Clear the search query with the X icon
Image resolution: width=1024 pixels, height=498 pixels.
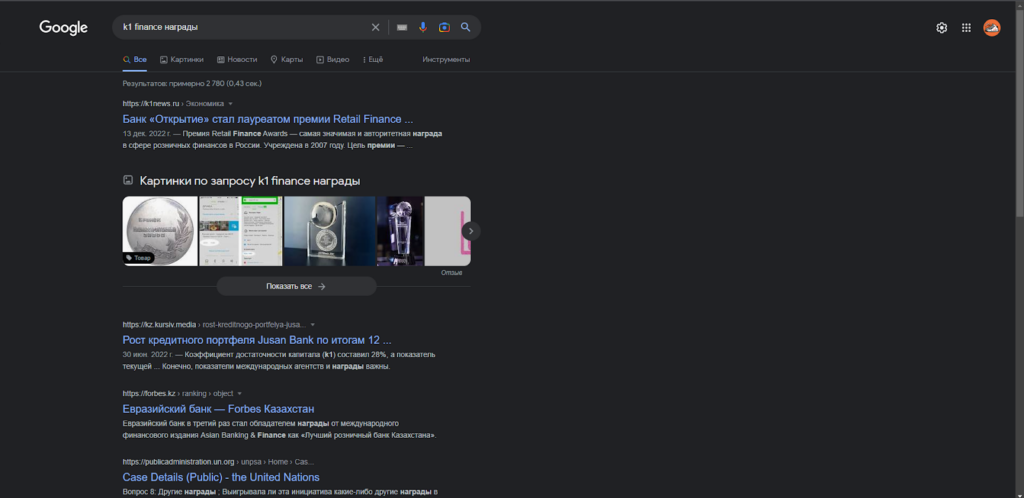[x=376, y=27]
